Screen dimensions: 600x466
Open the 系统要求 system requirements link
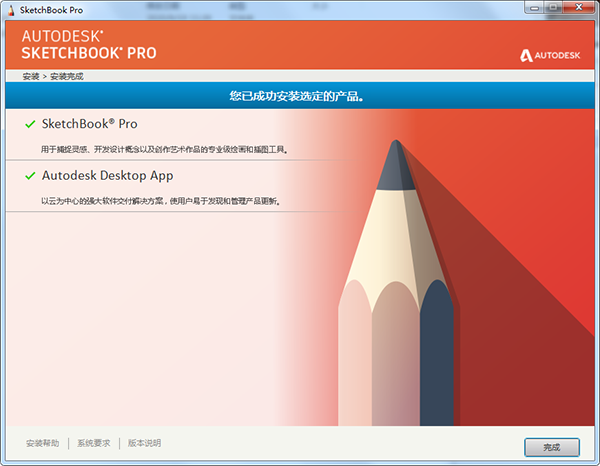click(94, 443)
